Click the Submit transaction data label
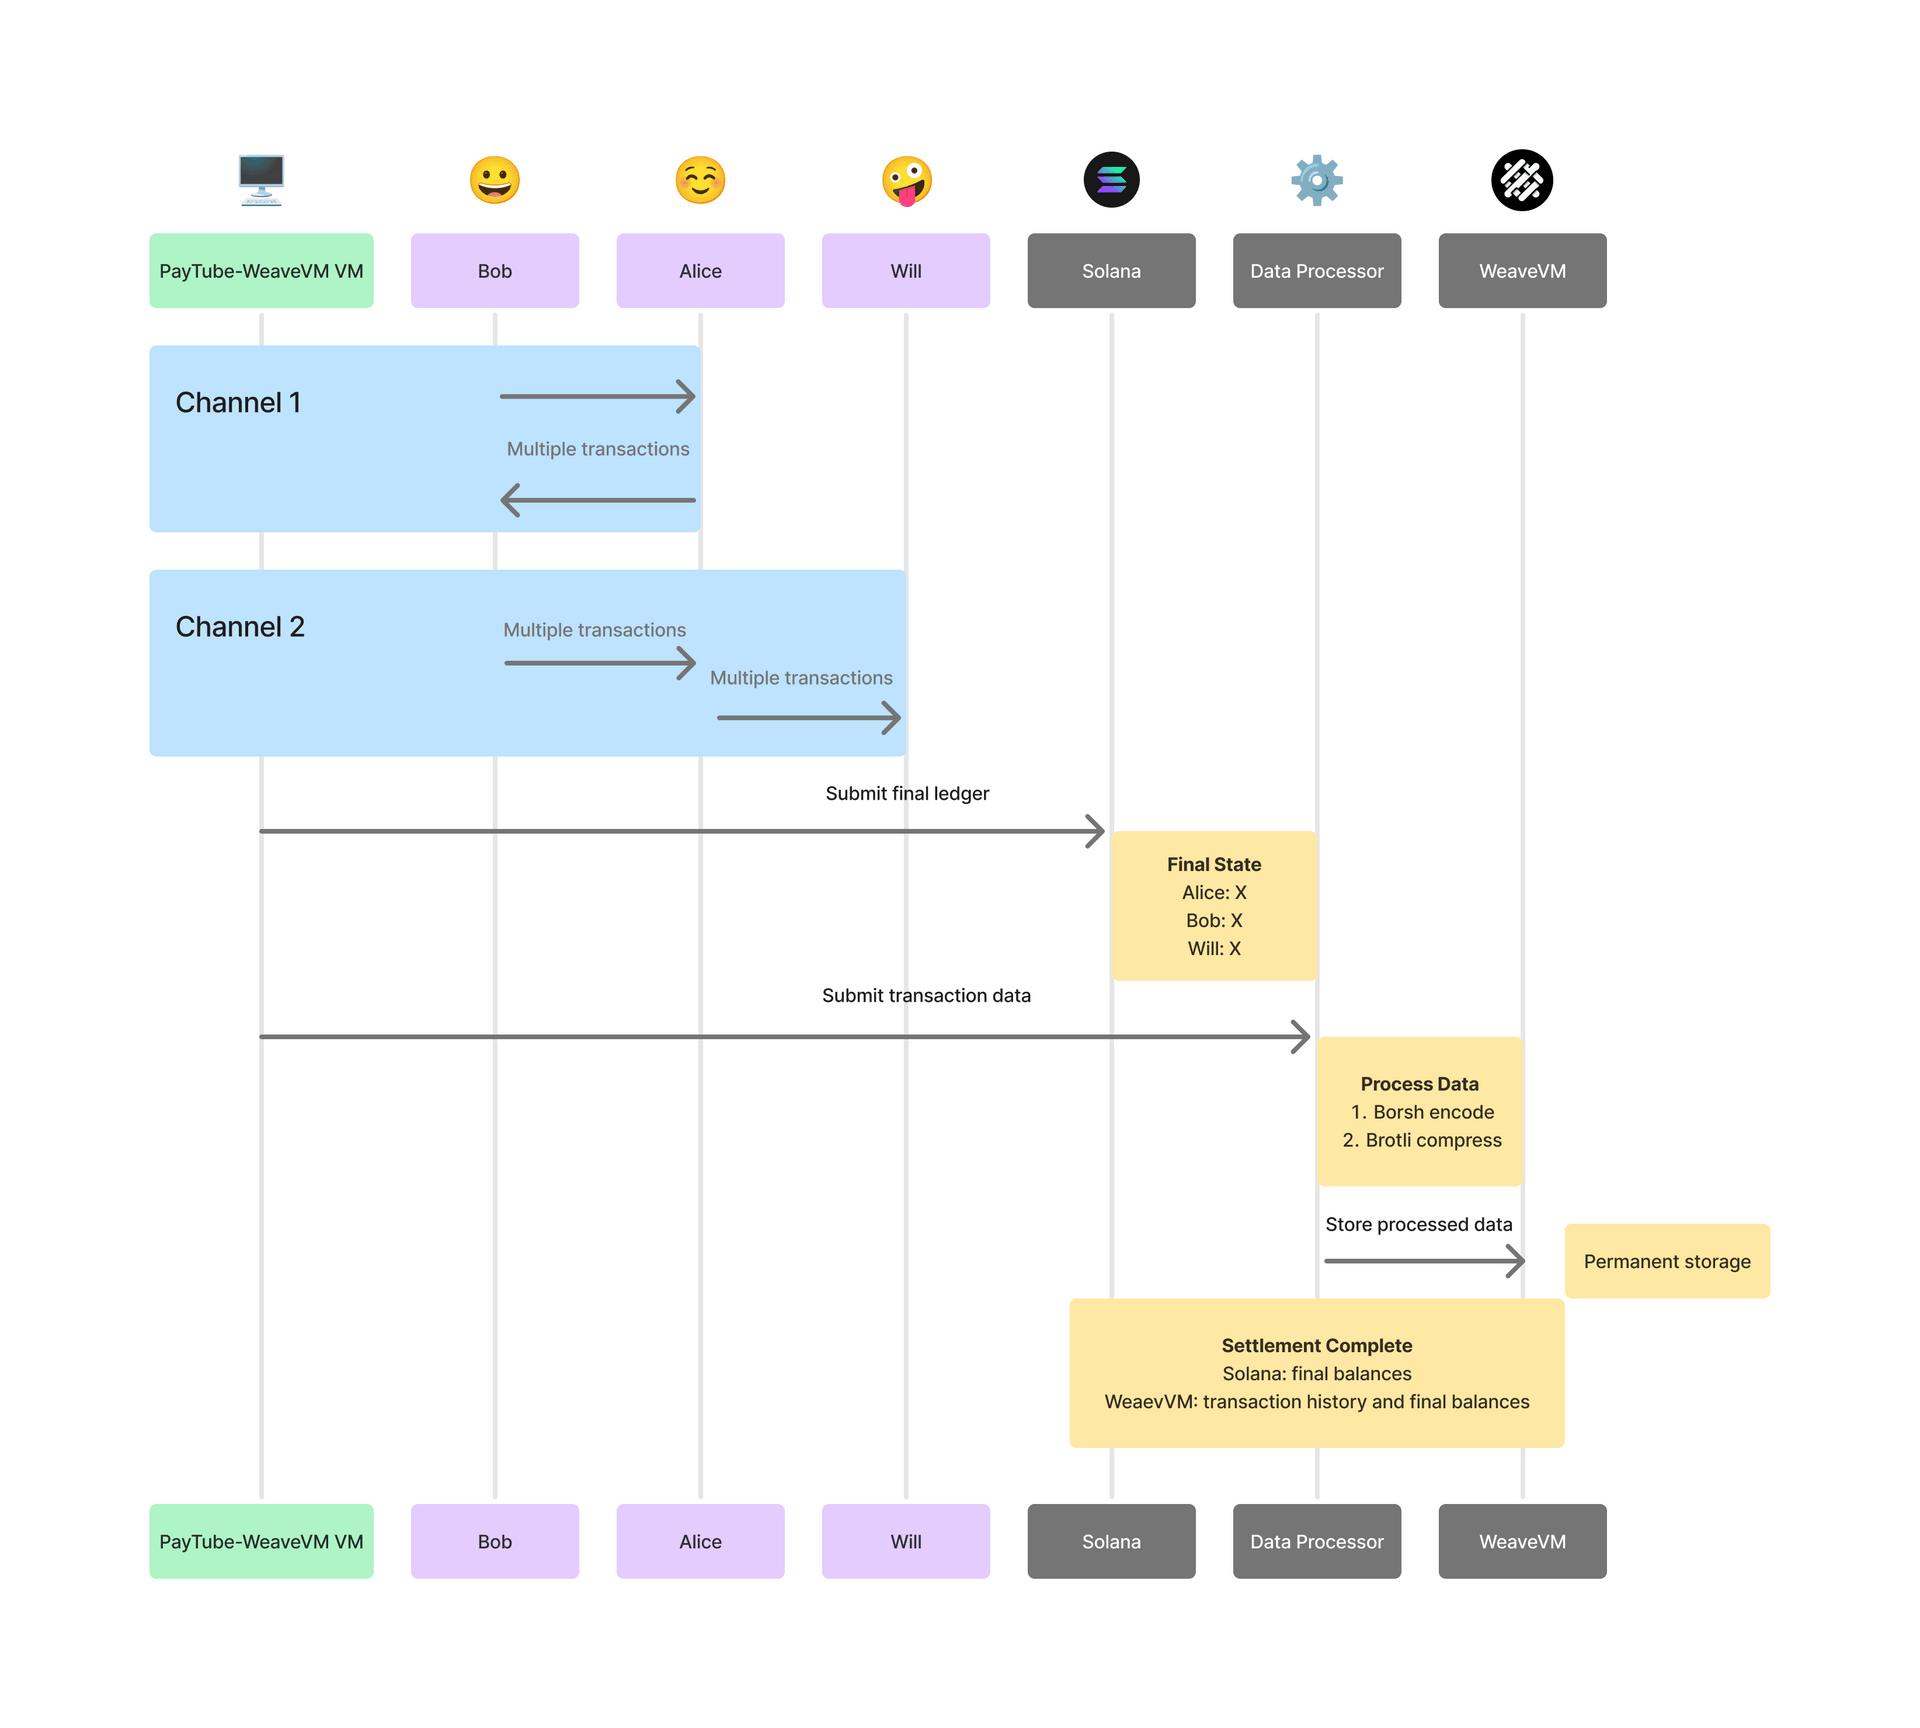 926,995
